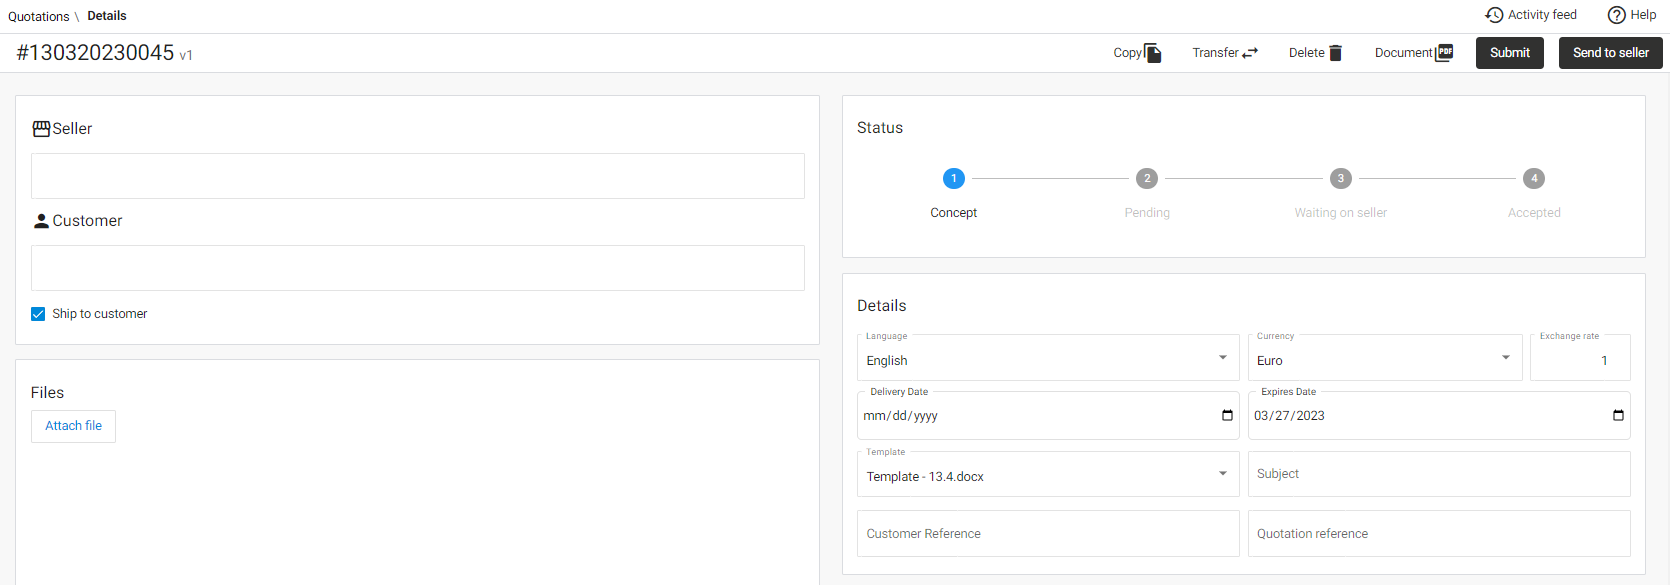Click the Activity feed history icon
The height and width of the screenshot is (585, 1670).
click(x=1494, y=15)
